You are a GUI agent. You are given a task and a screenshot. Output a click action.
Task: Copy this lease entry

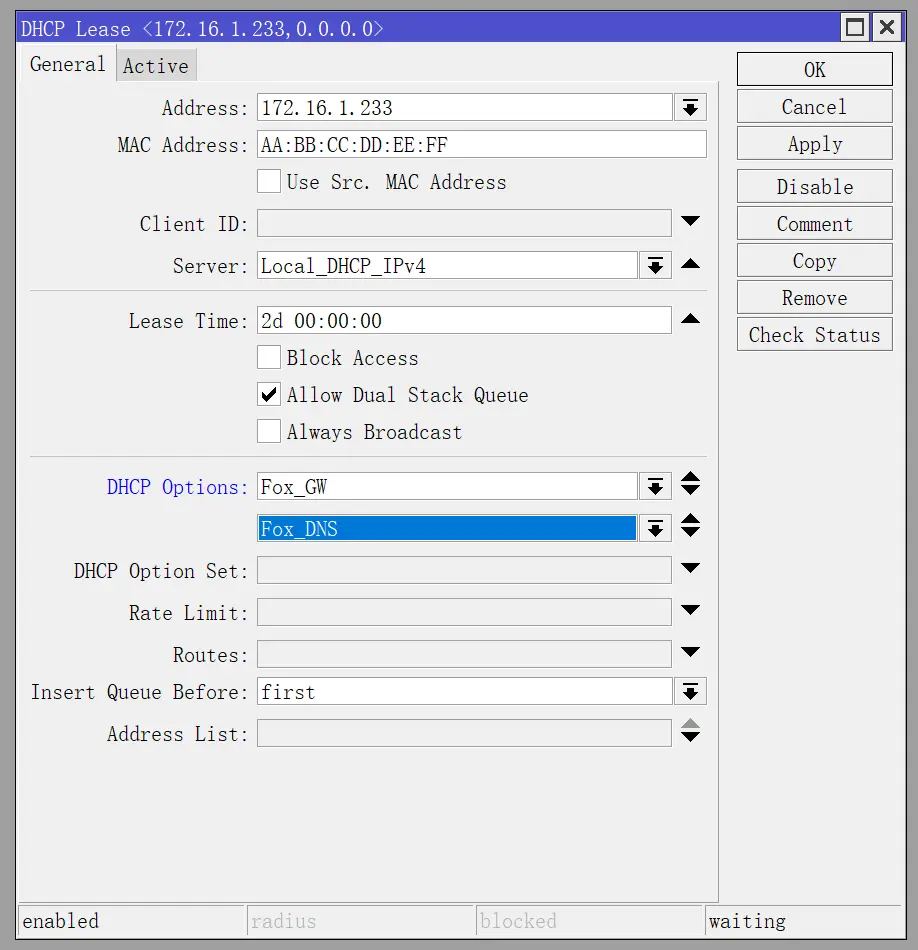[814, 261]
